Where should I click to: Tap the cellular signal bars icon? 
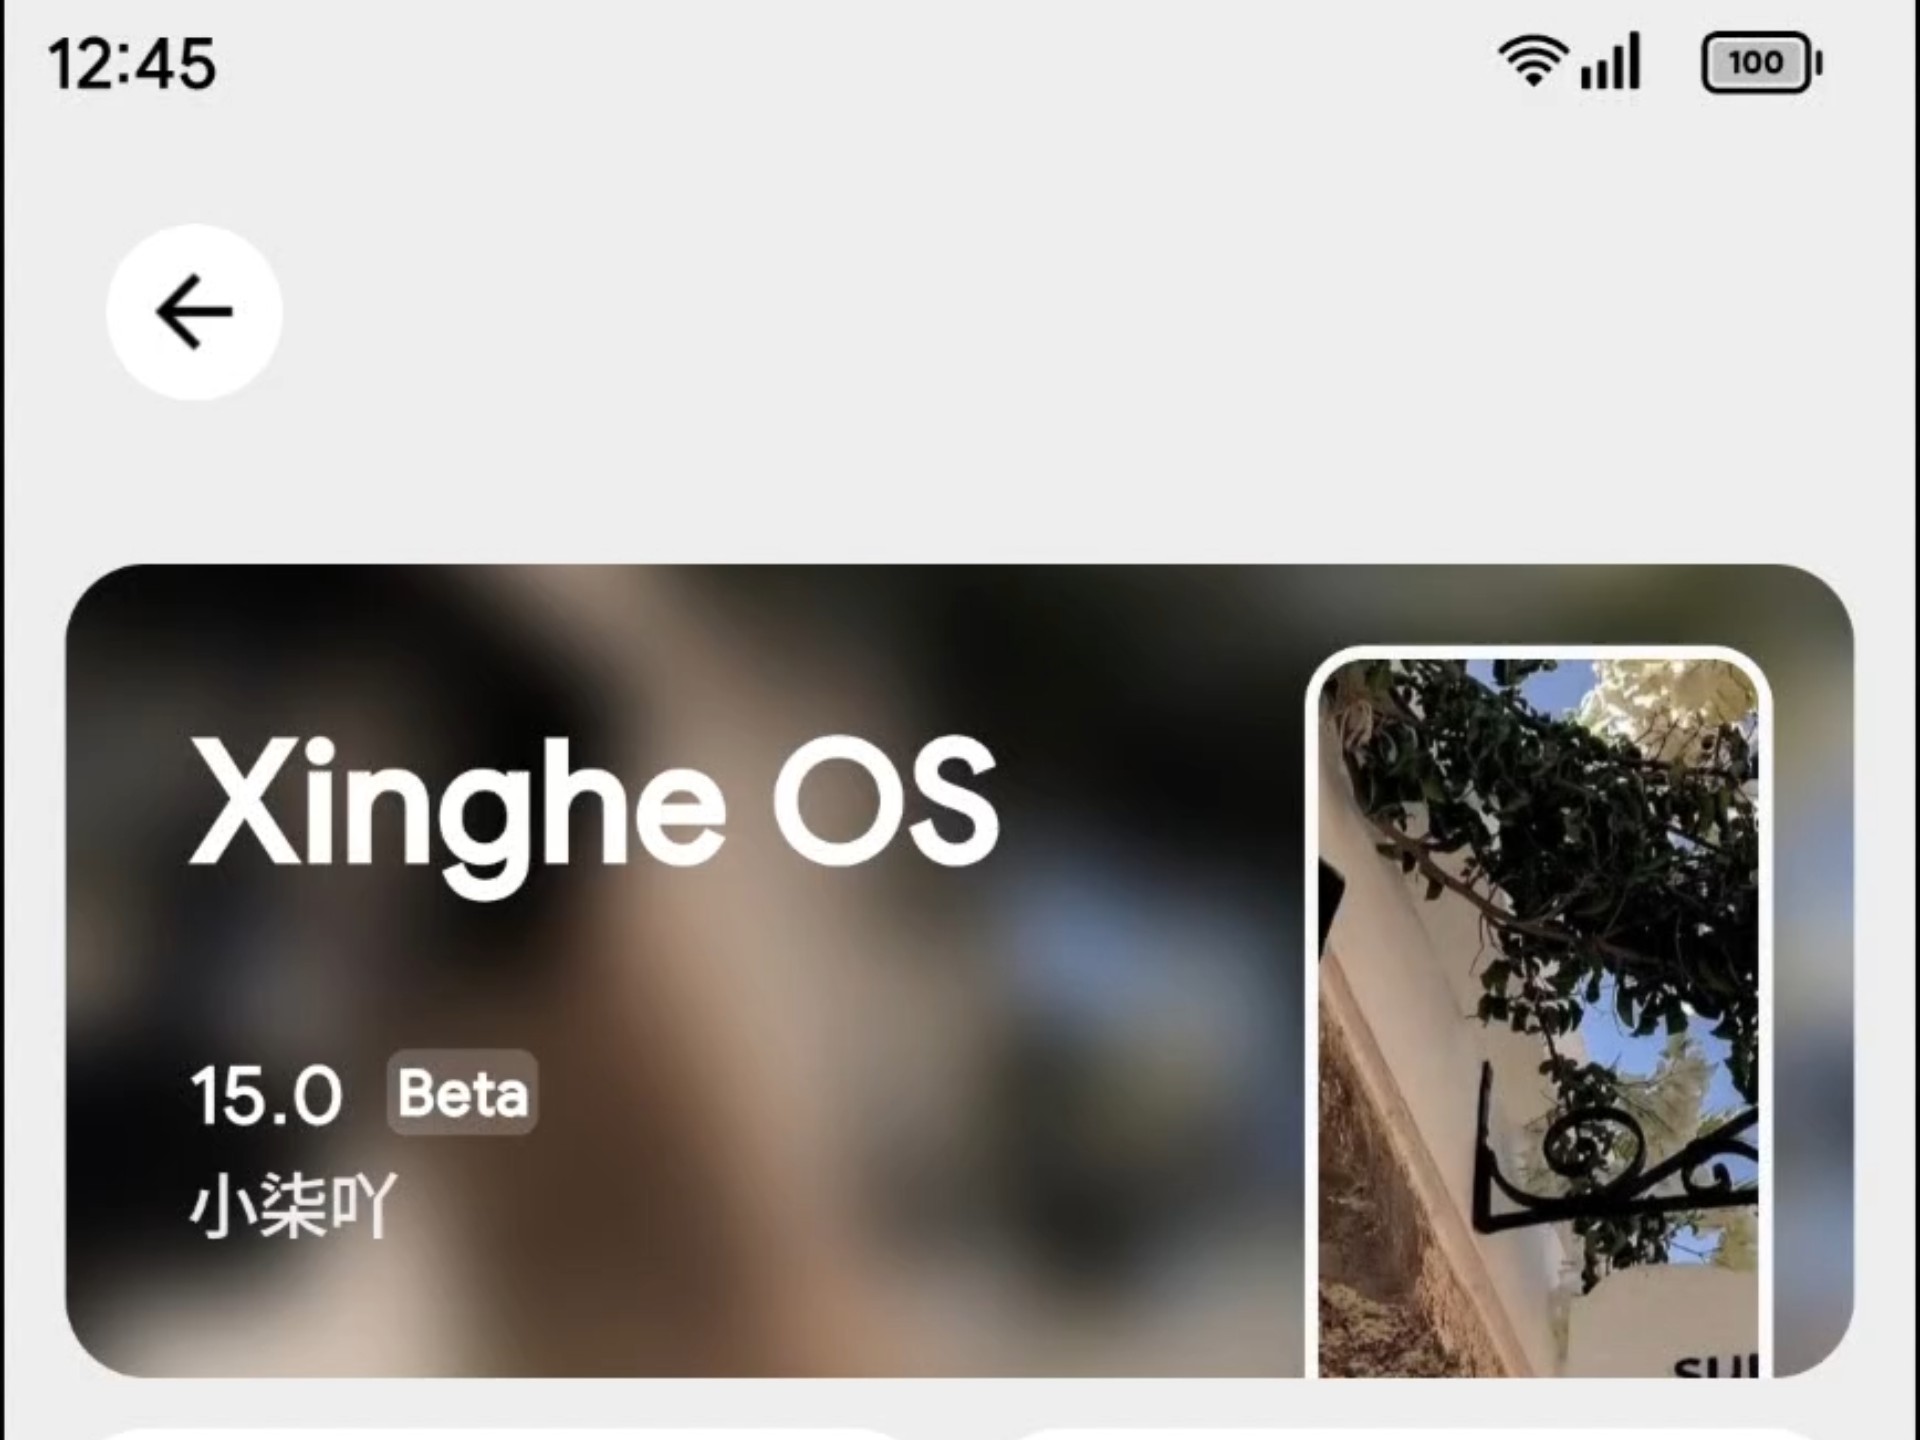click(x=1611, y=61)
